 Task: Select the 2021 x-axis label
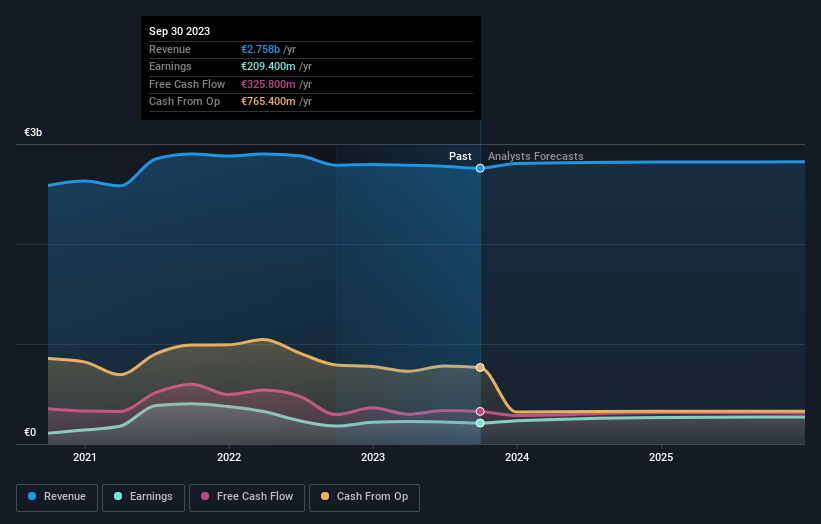(85, 457)
